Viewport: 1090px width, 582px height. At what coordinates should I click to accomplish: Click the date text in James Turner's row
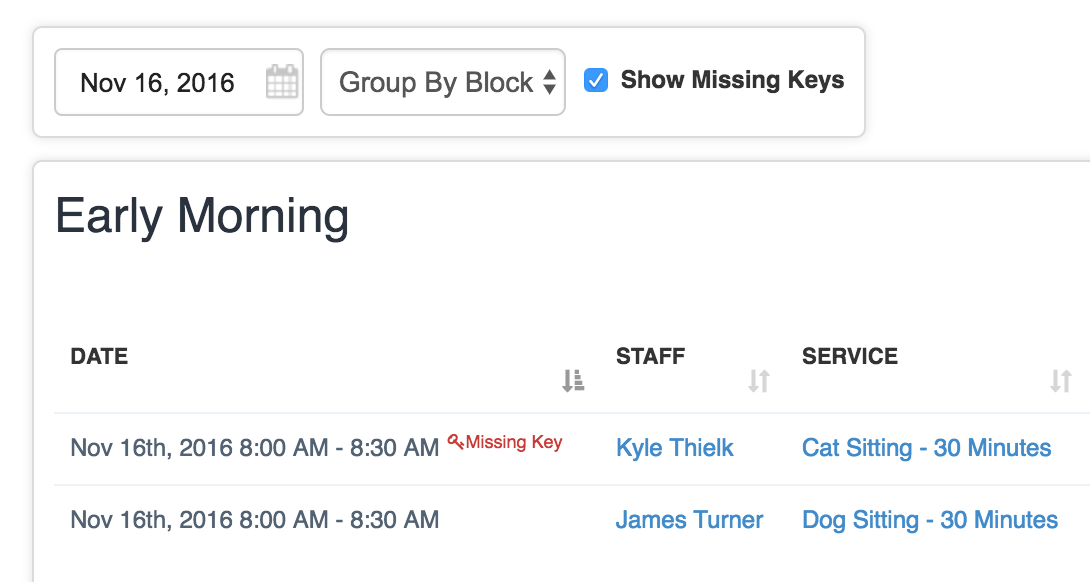point(254,519)
